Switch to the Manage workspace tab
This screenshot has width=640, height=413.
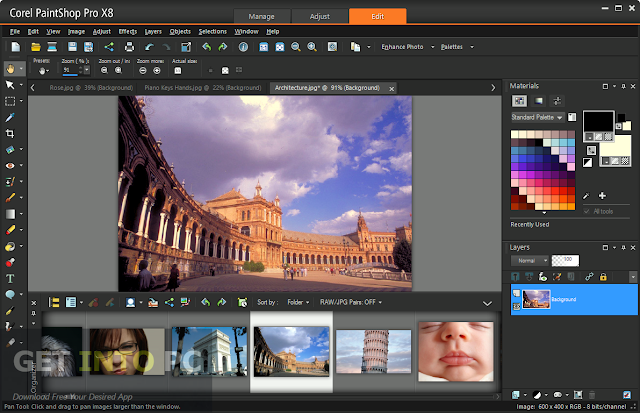point(262,16)
